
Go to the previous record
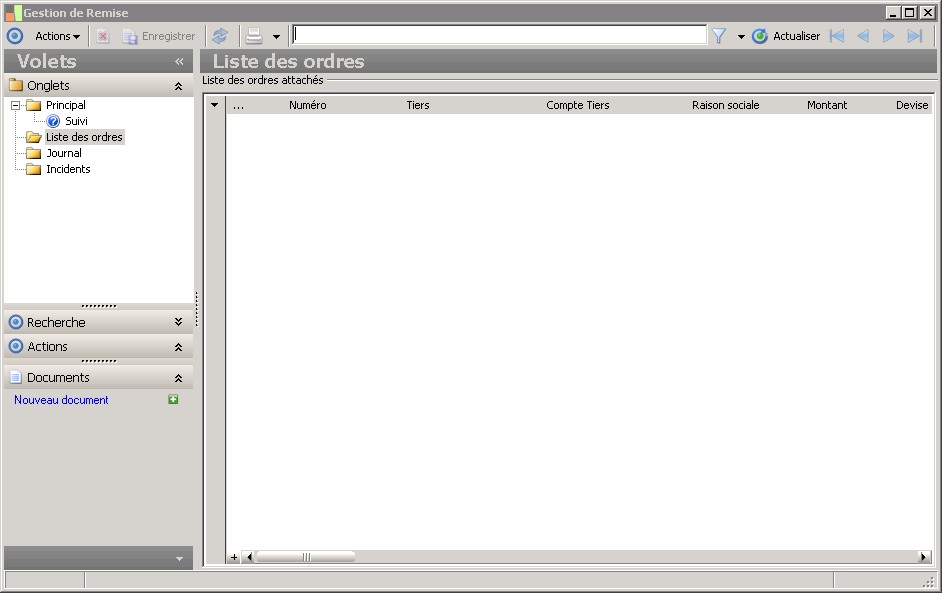(x=863, y=36)
